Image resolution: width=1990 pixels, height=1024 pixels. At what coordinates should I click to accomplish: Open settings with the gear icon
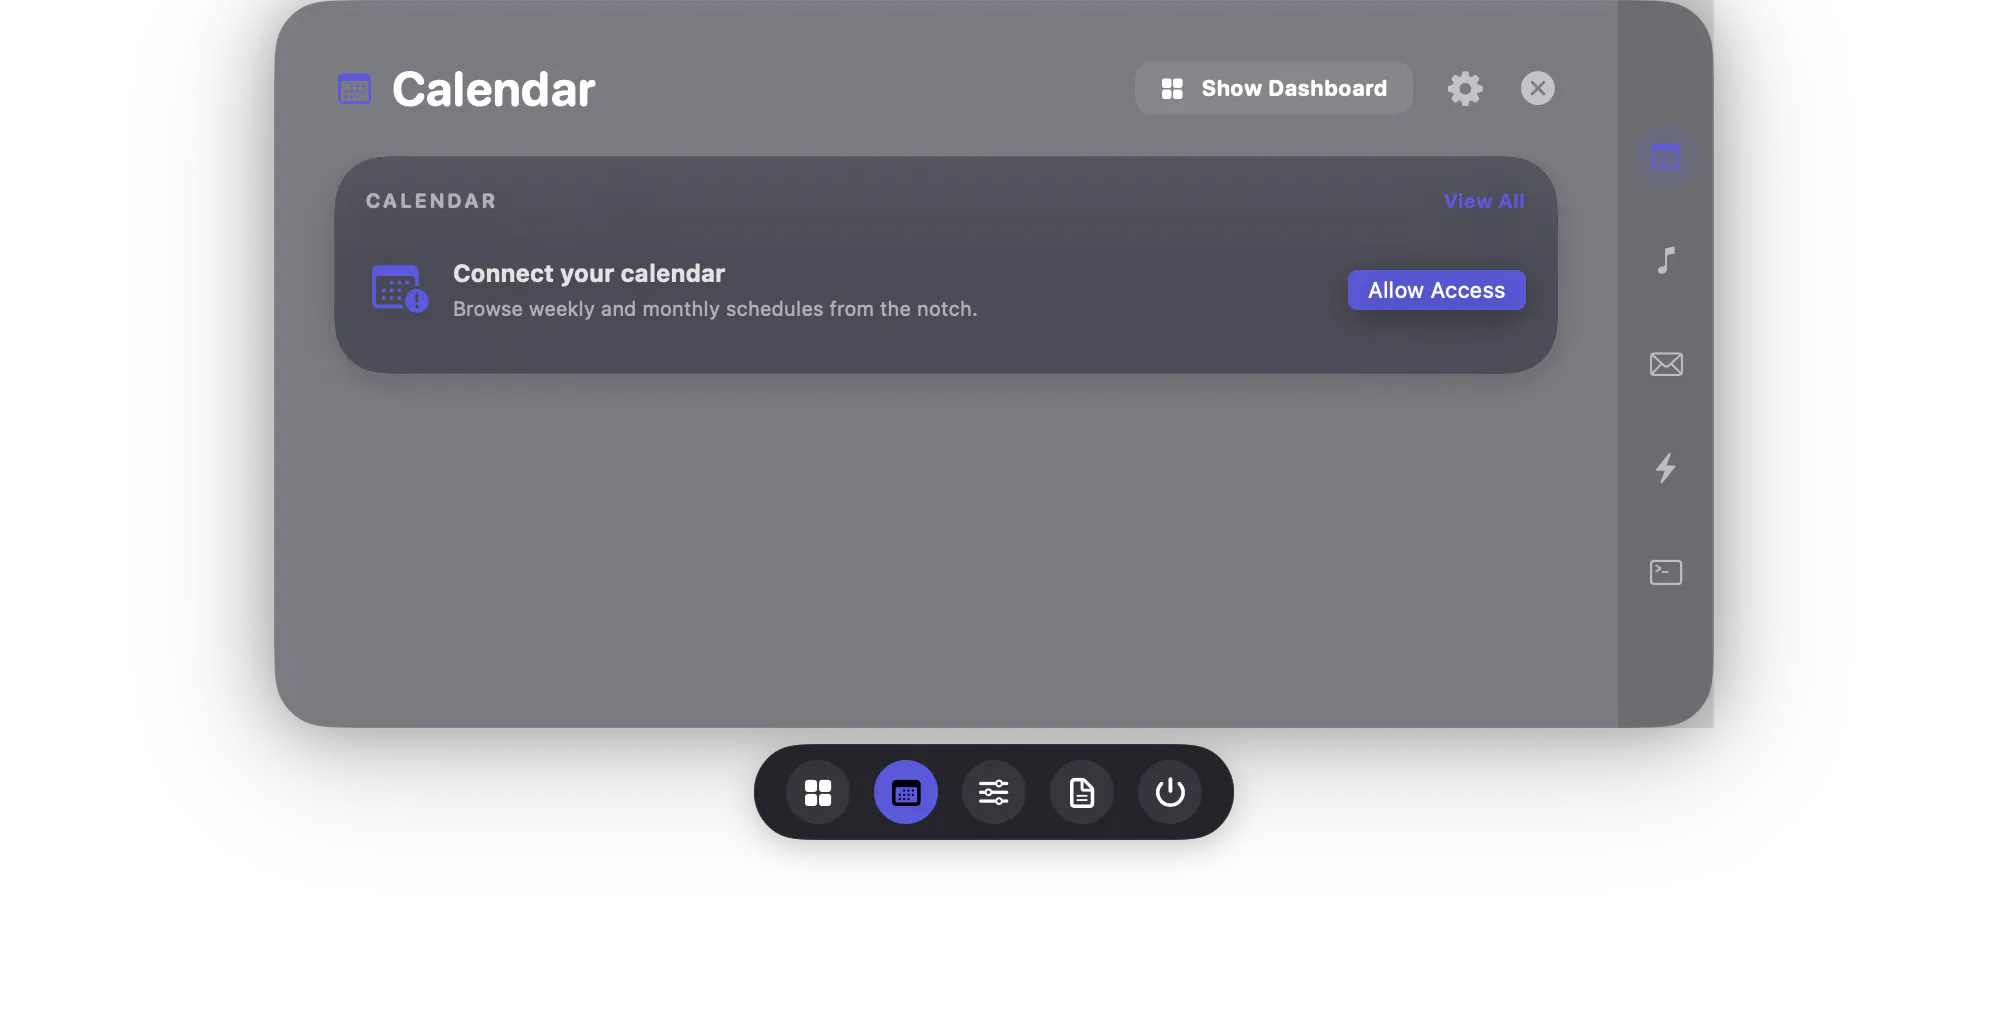pyautogui.click(x=1465, y=88)
